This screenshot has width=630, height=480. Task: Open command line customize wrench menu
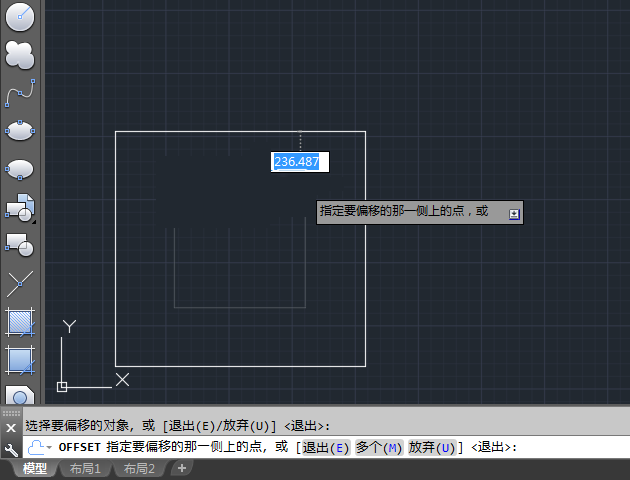point(11,450)
